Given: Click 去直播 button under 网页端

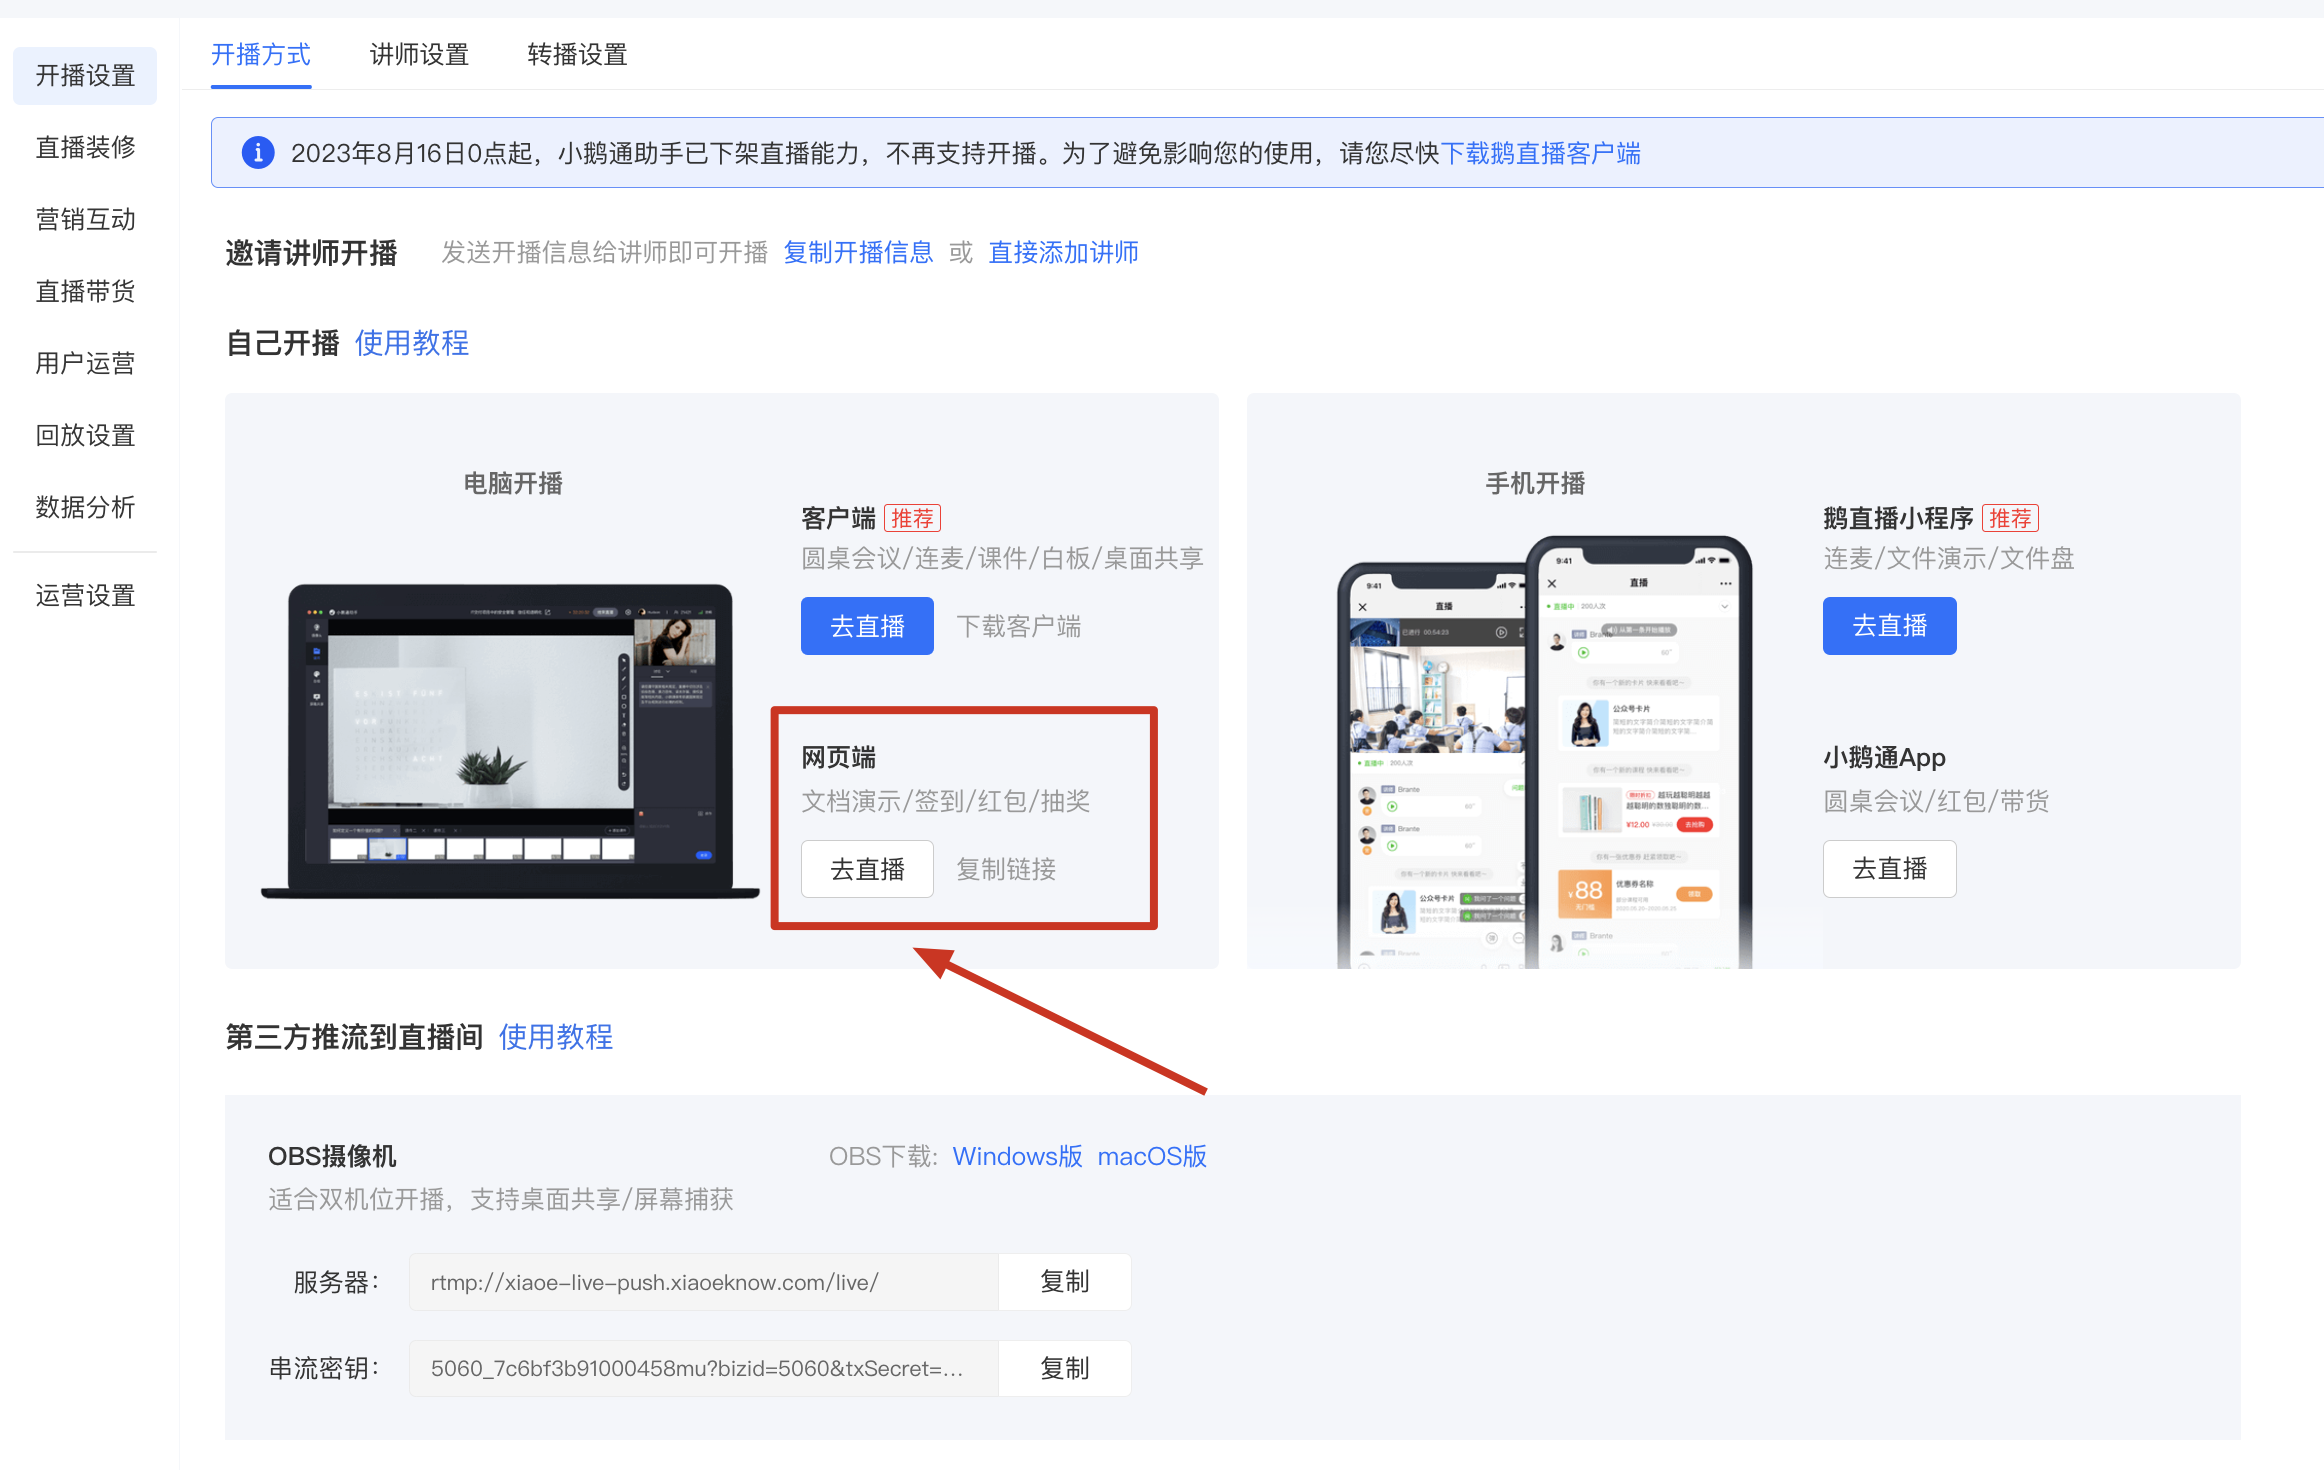Looking at the screenshot, I should (x=867, y=869).
